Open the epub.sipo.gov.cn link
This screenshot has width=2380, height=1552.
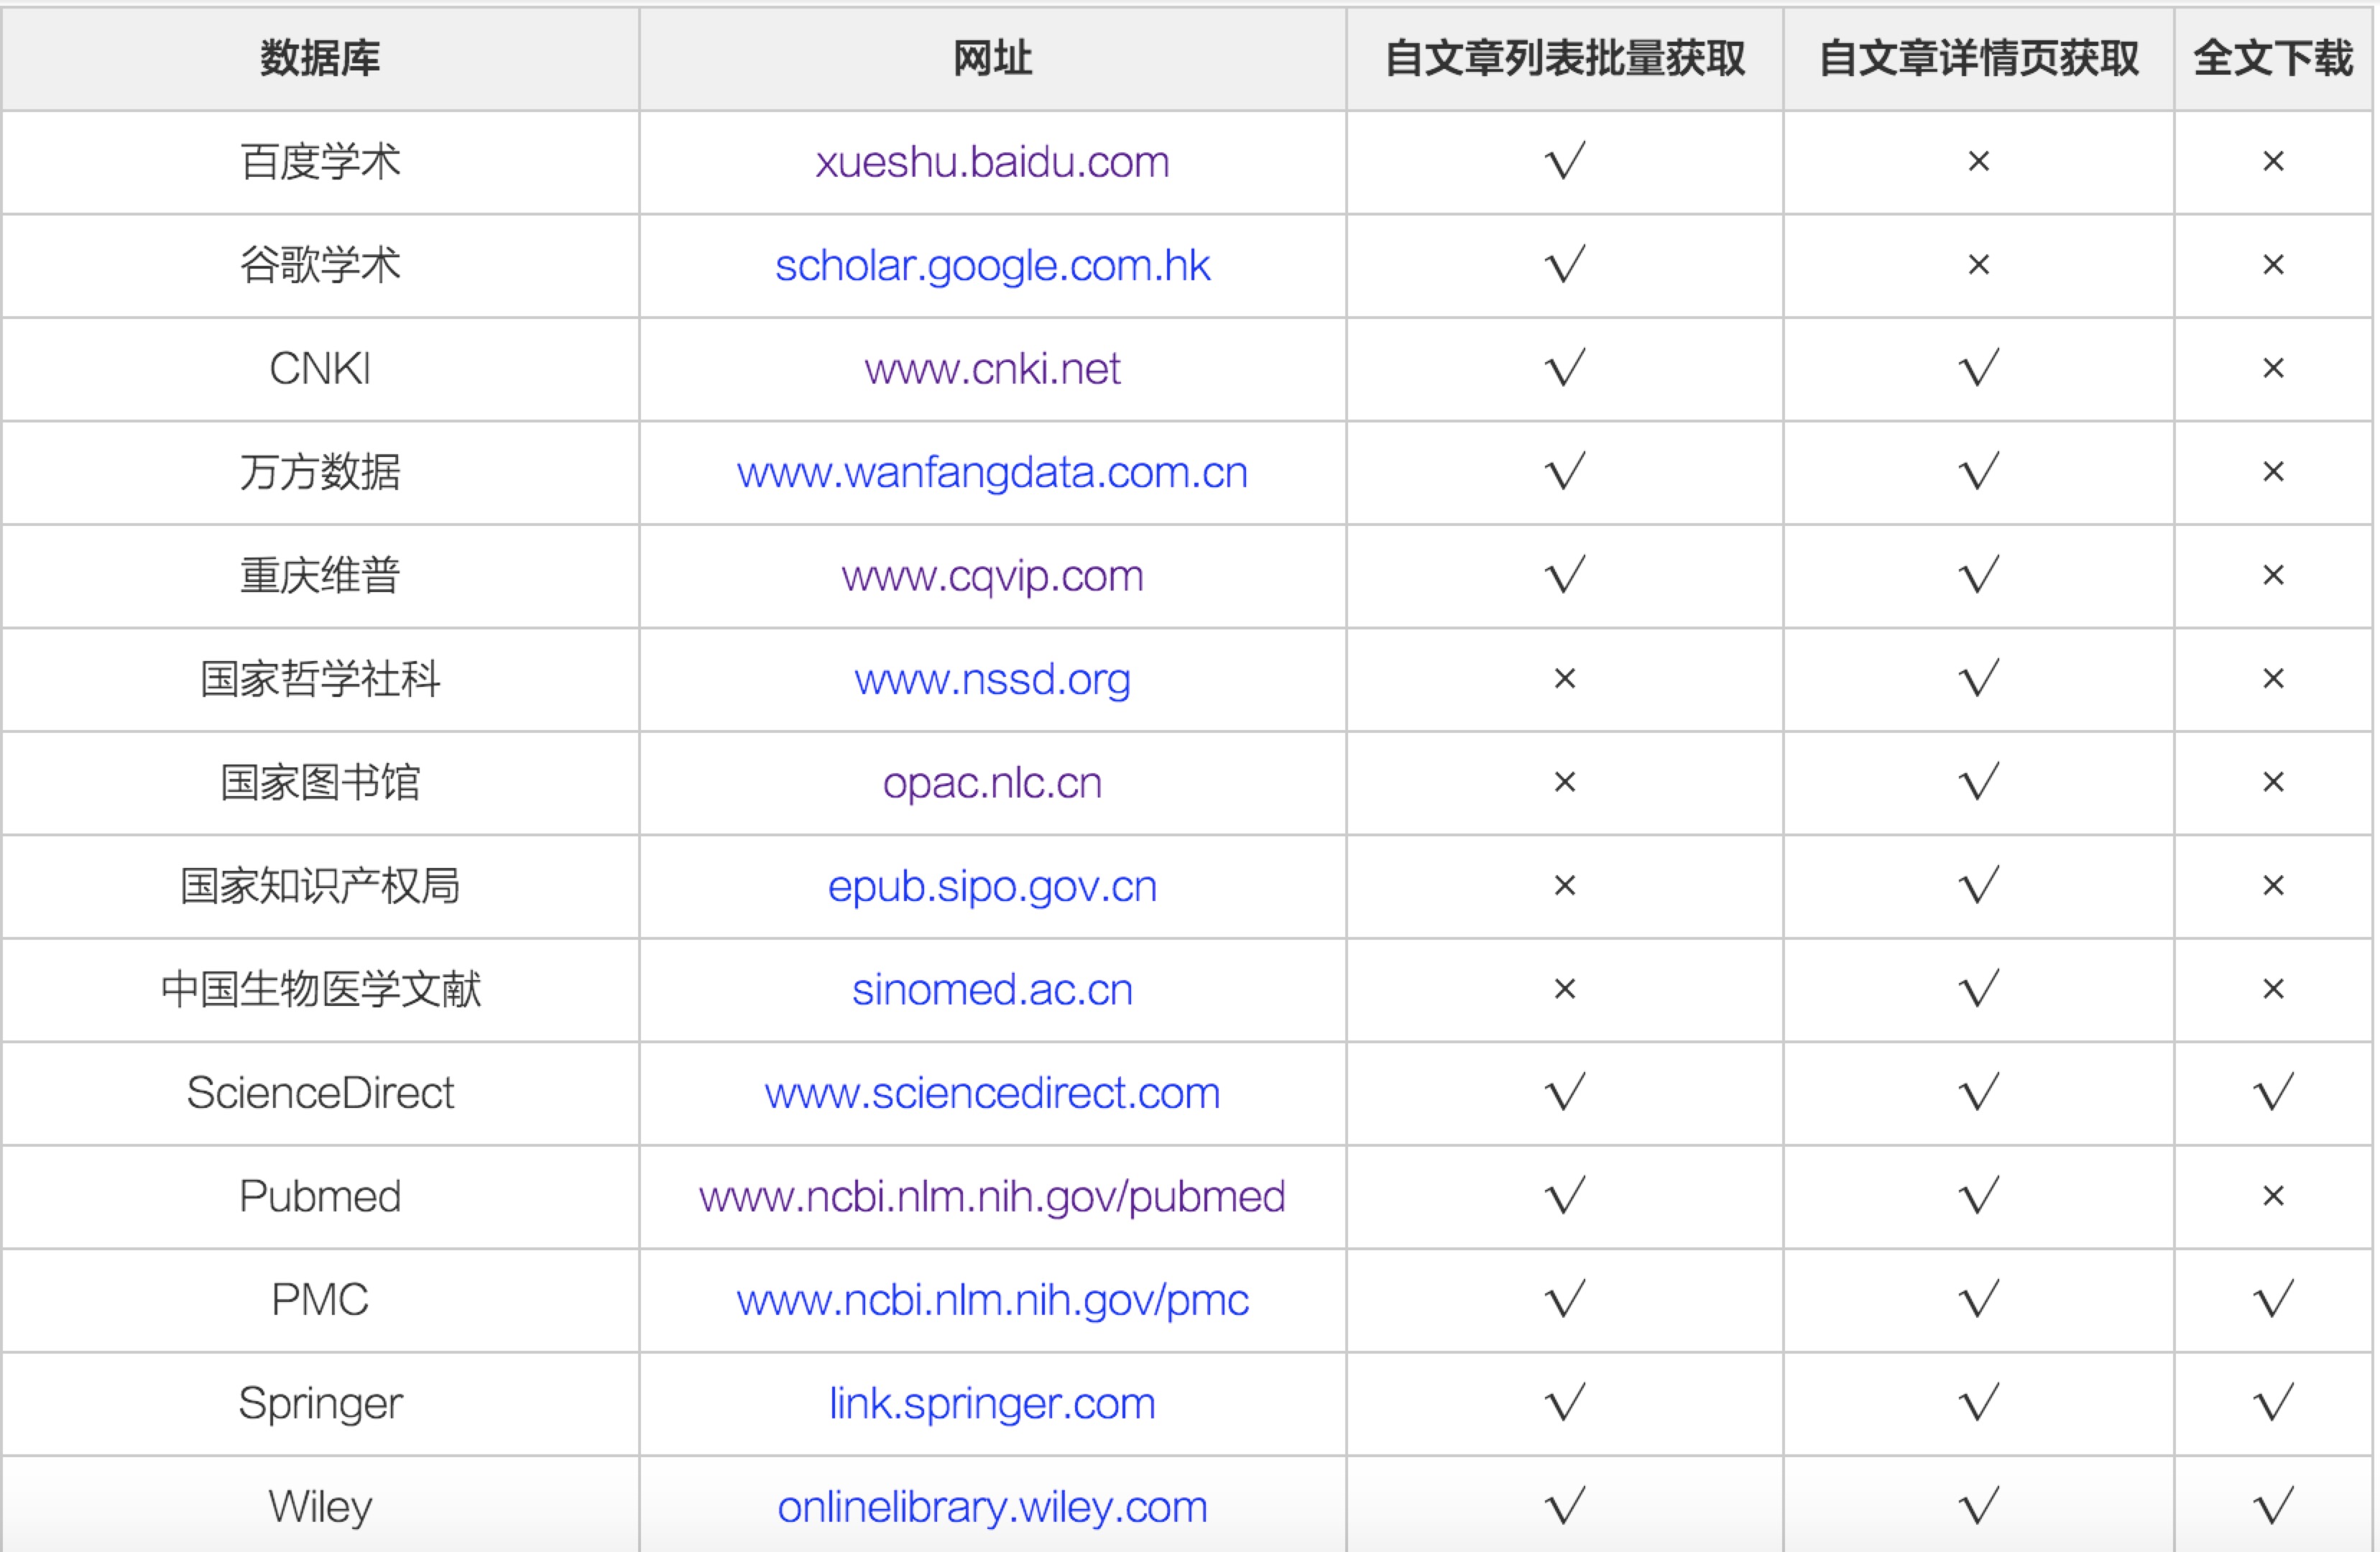tap(992, 887)
